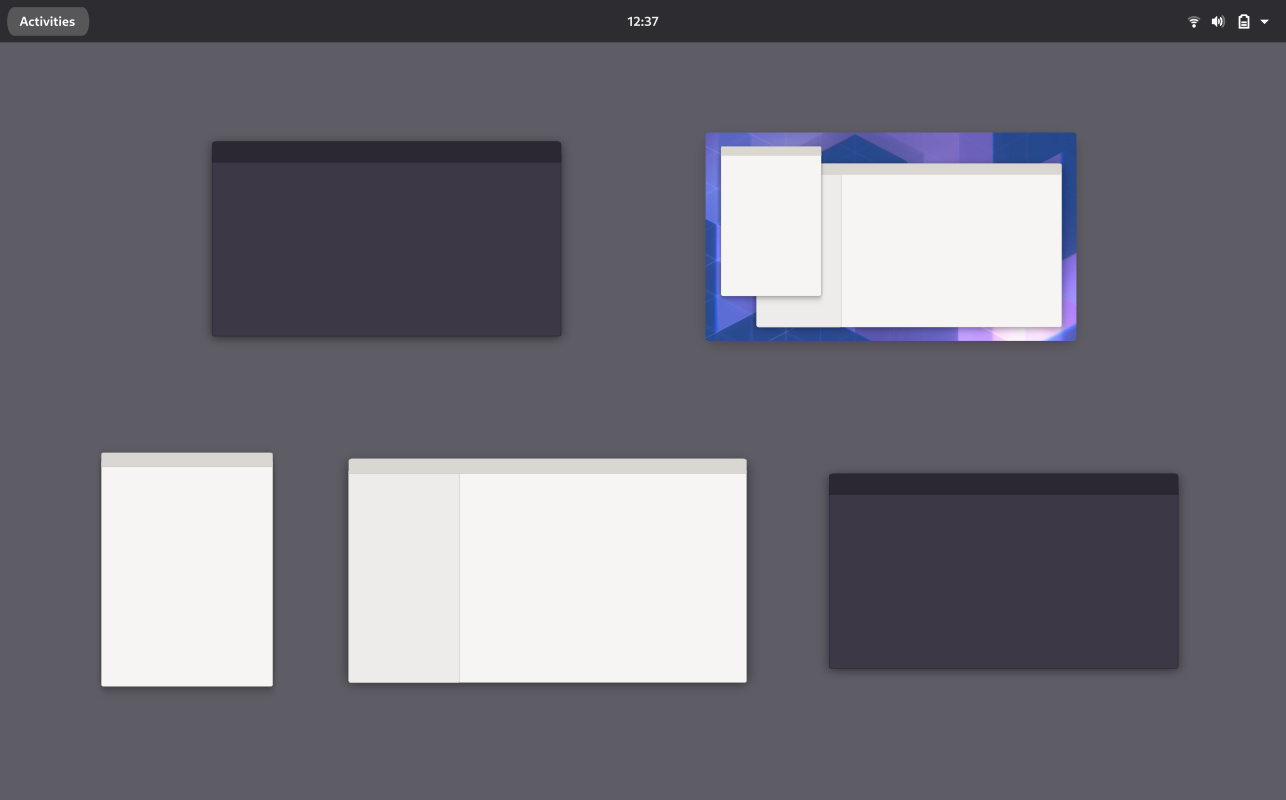Open the window with the sidebar layout
This screenshot has height=800, width=1286.
coord(547,570)
